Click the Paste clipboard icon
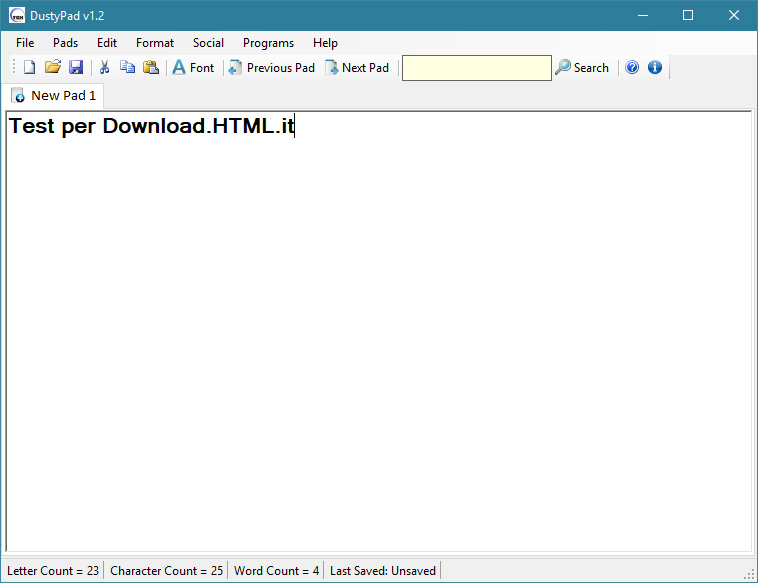 [x=151, y=68]
